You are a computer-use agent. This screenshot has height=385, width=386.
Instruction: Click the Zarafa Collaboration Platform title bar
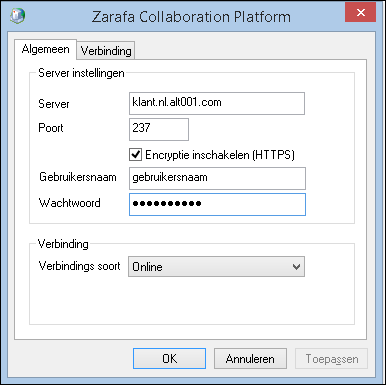[x=191, y=17]
